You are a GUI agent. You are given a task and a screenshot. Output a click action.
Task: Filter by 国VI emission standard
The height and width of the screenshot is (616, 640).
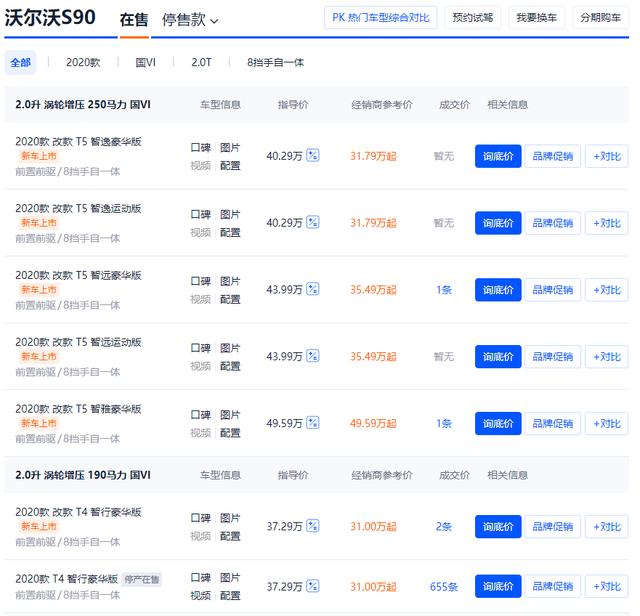click(x=145, y=62)
